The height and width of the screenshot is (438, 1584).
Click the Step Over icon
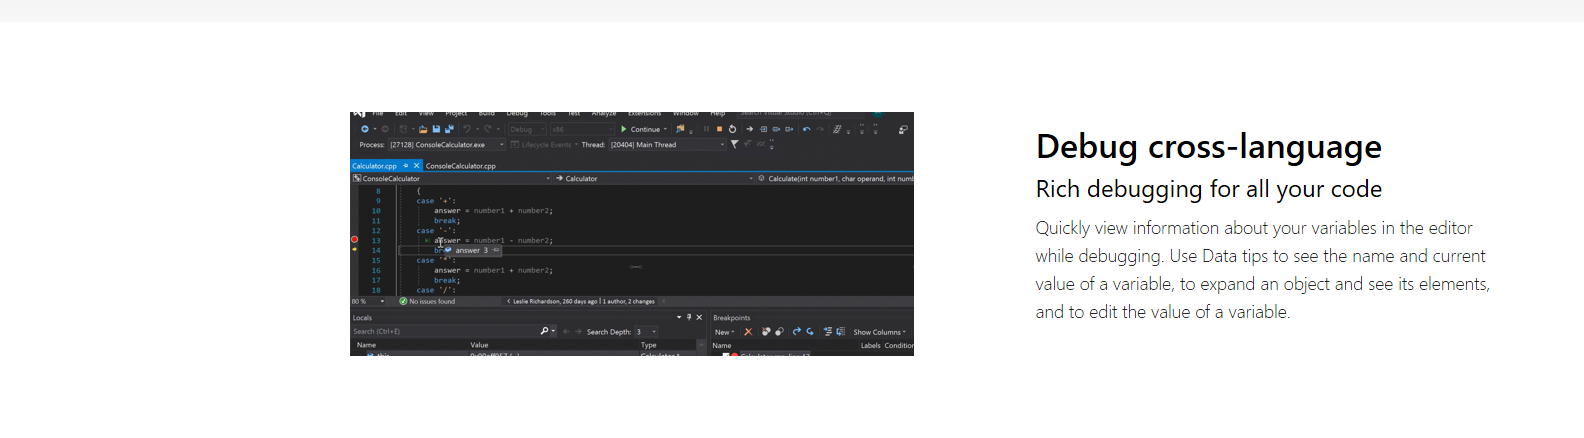pyautogui.click(x=776, y=129)
